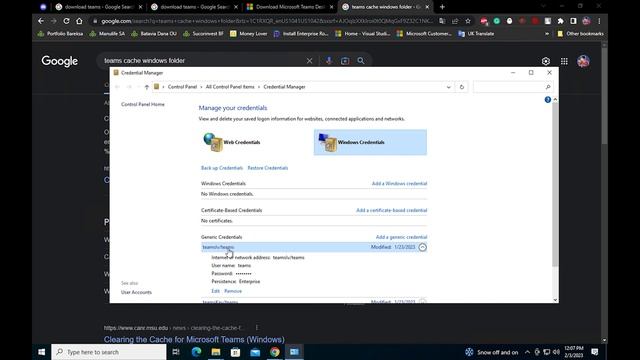
Task: Remove the teamsIv/teams credential
Action: 233,291
